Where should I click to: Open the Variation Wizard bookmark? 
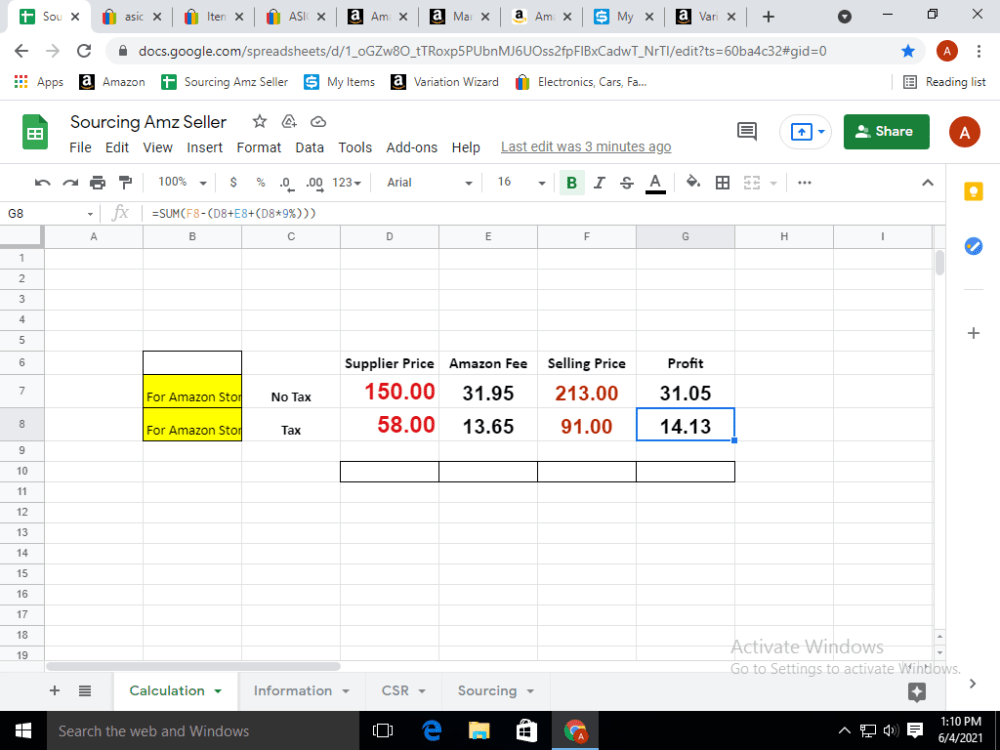point(445,82)
